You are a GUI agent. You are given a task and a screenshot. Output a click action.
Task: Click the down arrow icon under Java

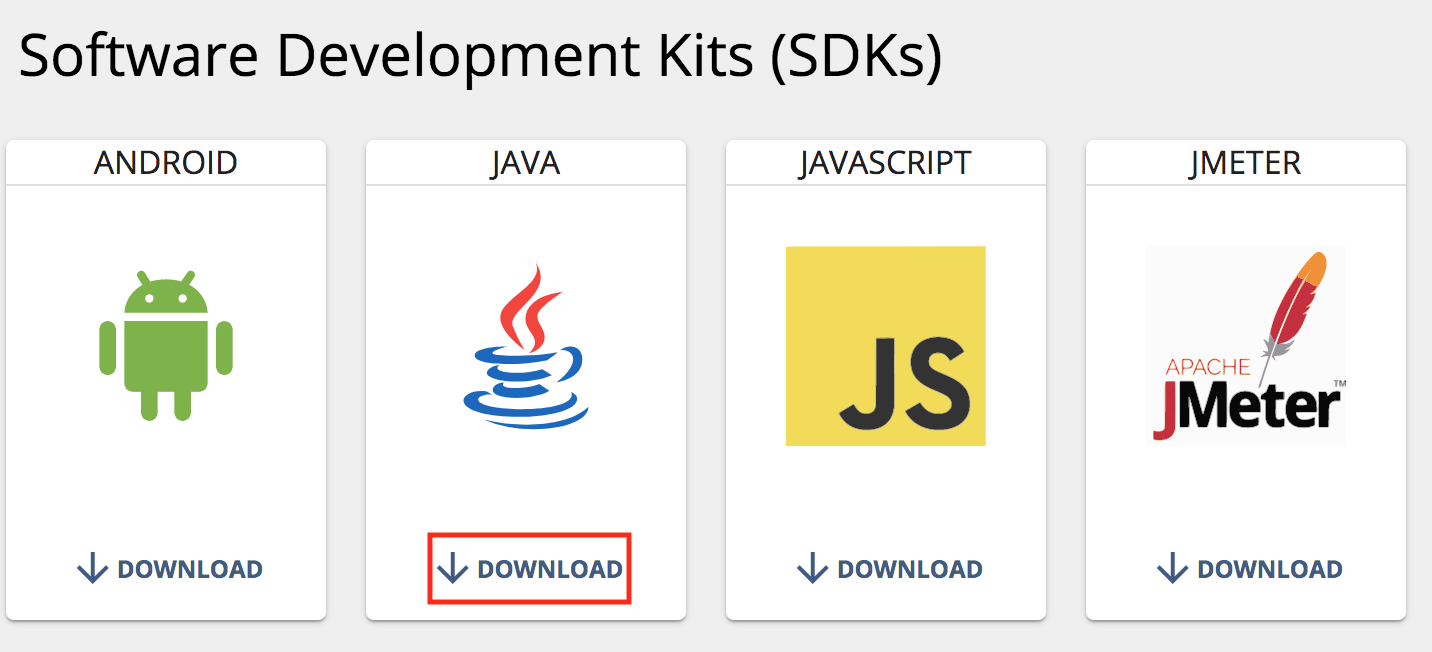pos(453,569)
